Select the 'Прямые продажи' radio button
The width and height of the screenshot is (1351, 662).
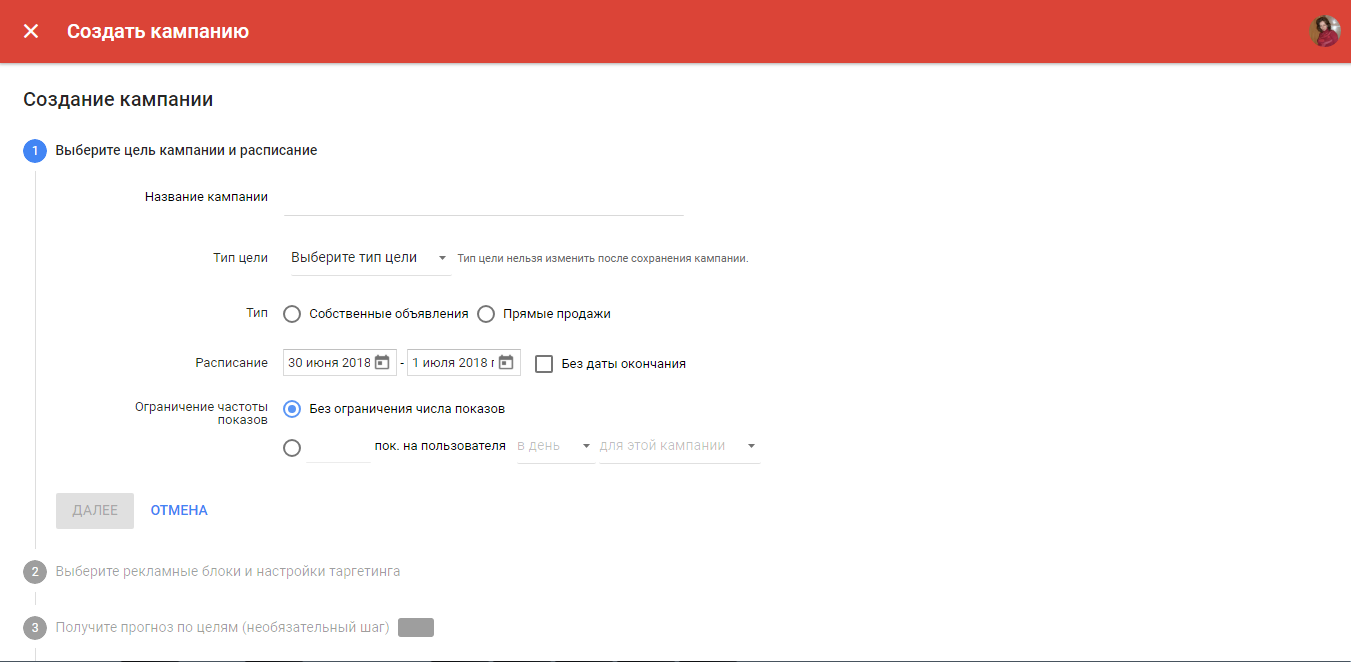click(x=486, y=313)
